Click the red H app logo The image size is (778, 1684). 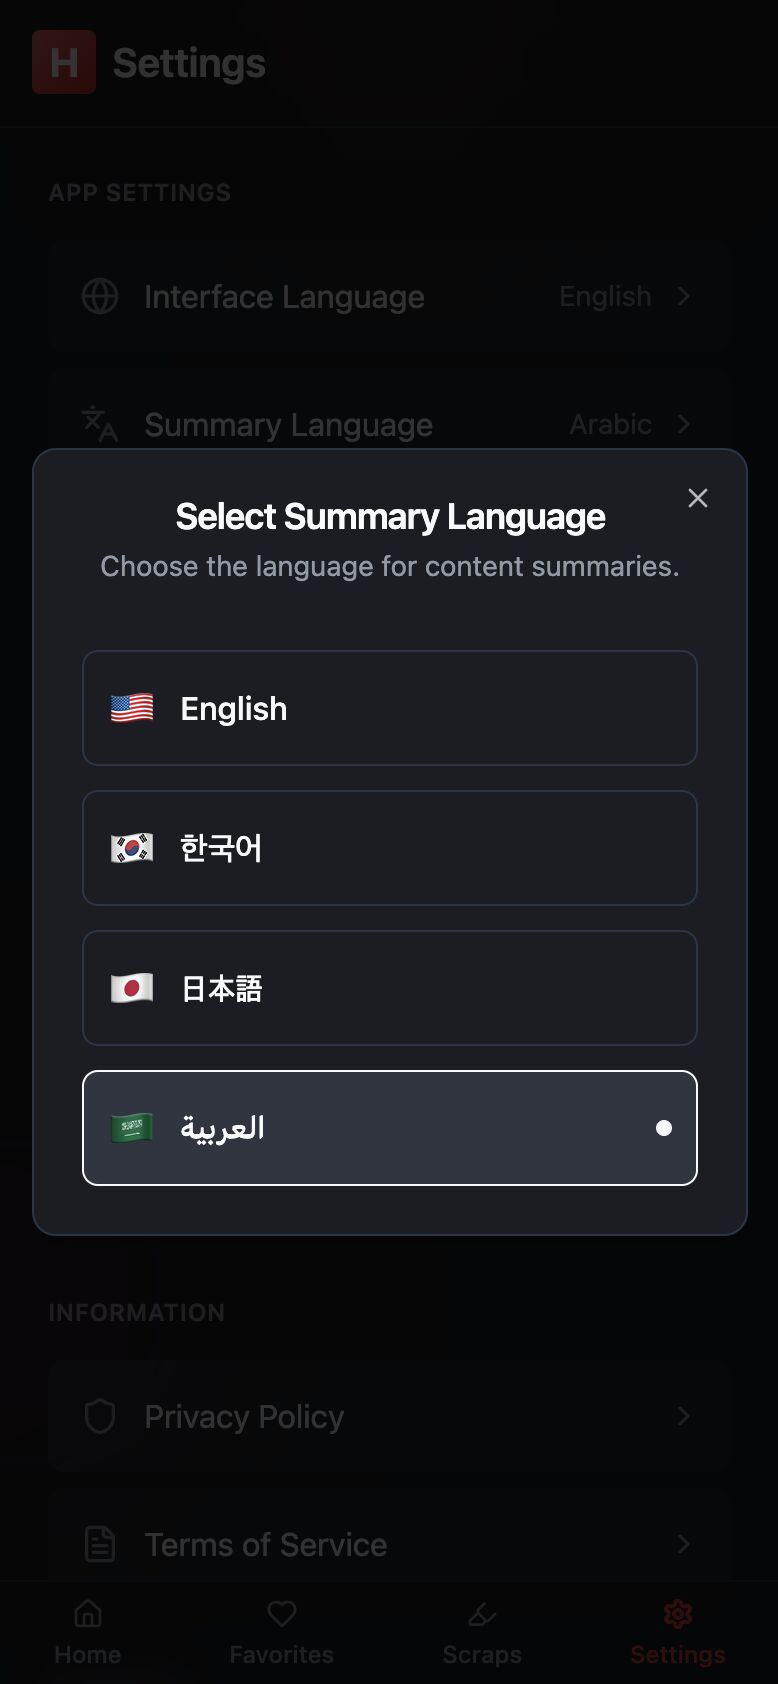click(64, 62)
